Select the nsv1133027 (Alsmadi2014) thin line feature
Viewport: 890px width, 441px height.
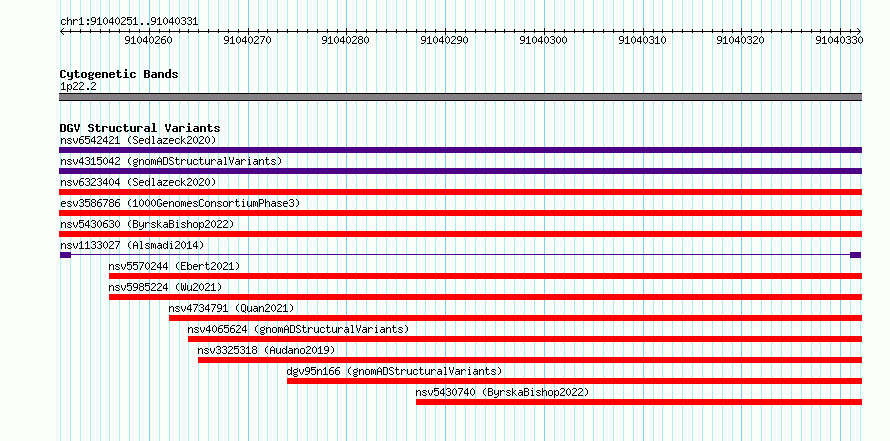pyautogui.click(x=460, y=255)
